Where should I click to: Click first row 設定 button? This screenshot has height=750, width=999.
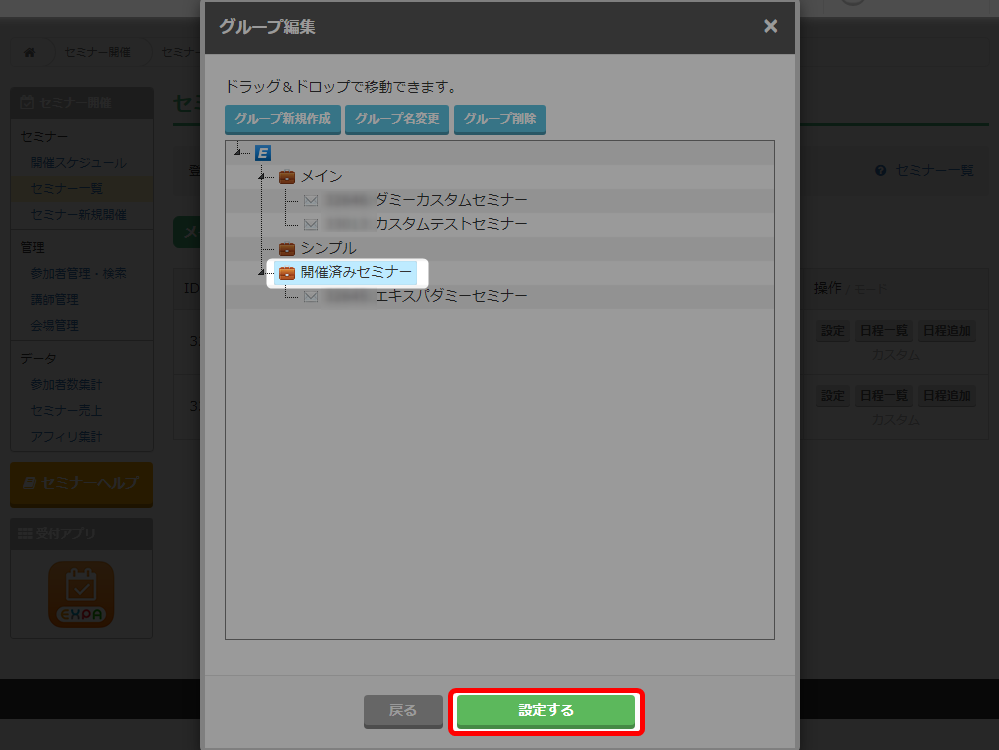click(x=833, y=331)
